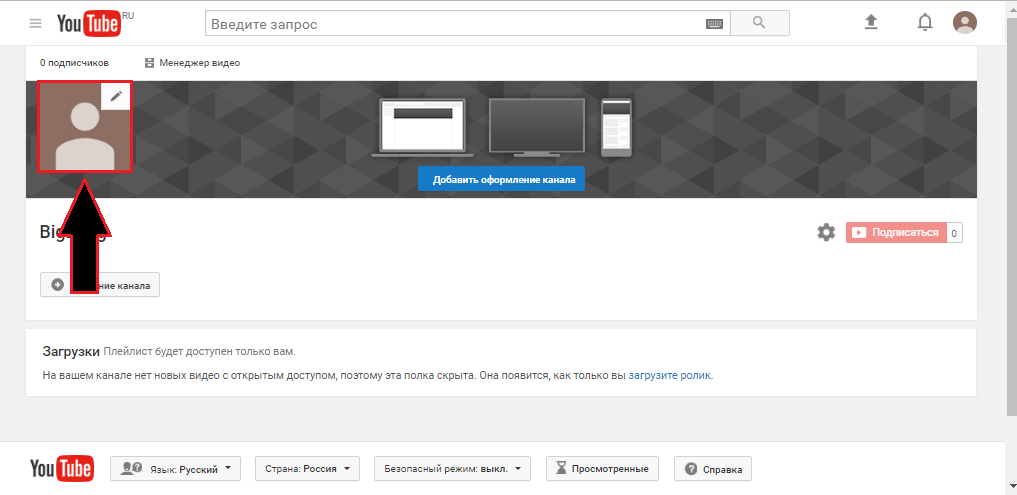Click the YouTube logo in header
1017x495 pixels.
pos(88,23)
